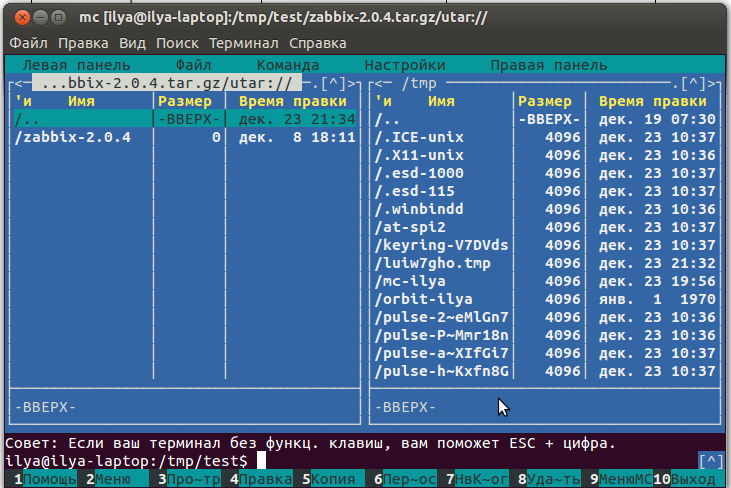Sort right panel by Время правки
Viewport: 731px width, 488px height.
[x=653, y=102]
